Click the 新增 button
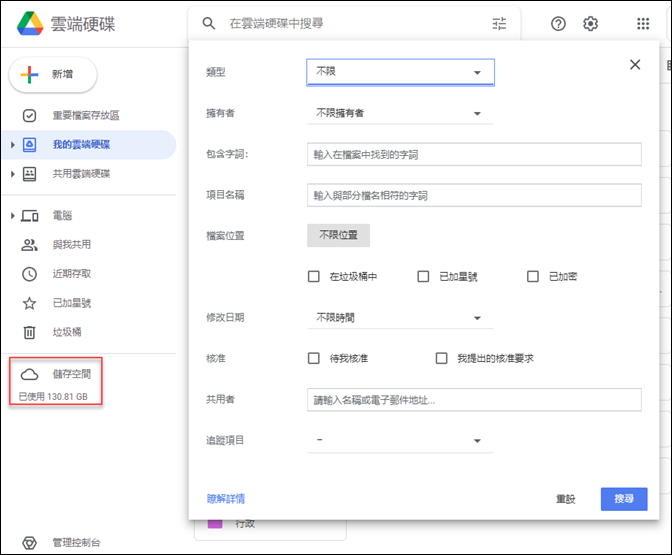This screenshot has height=555, width=672. (53, 75)
